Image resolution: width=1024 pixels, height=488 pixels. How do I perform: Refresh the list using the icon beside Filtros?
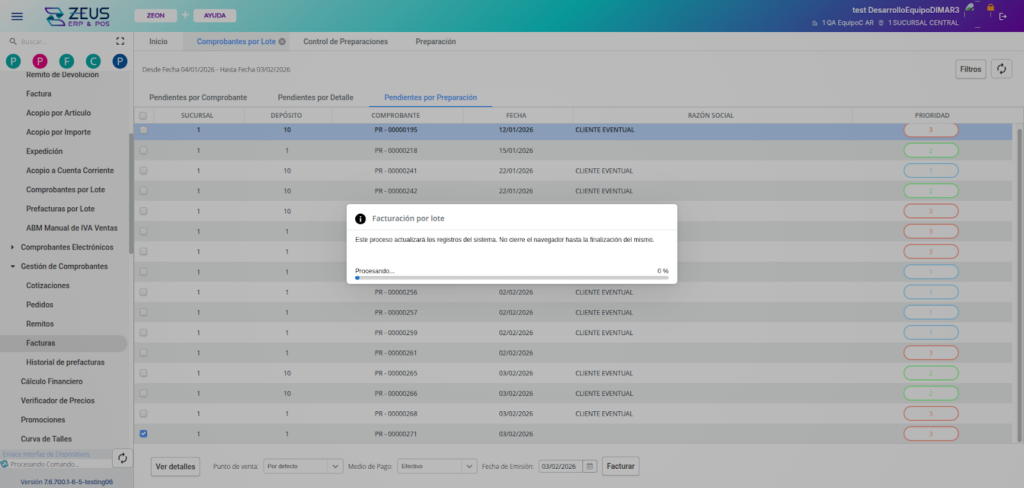(1001, 69)
